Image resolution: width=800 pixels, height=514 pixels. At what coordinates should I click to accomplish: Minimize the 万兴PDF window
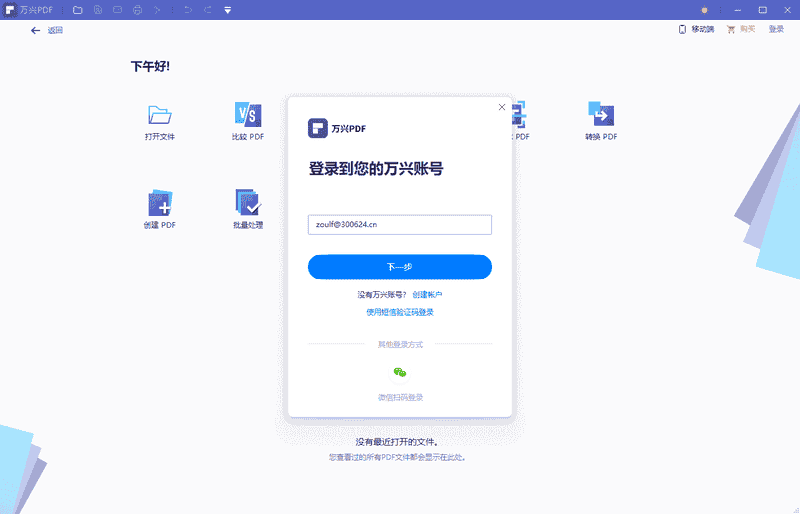tap(737, 10)
